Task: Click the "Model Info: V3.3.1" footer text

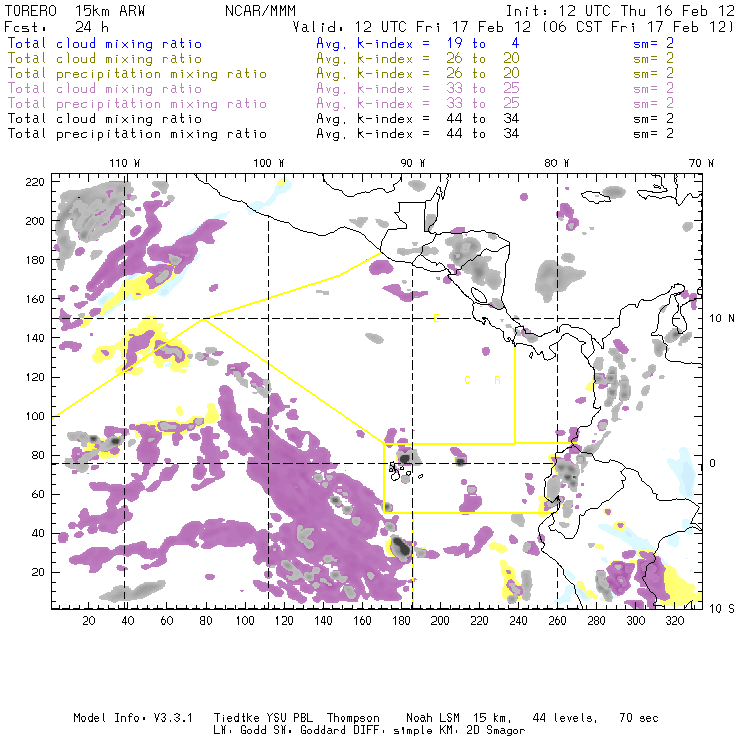Action: click(133, 718)
